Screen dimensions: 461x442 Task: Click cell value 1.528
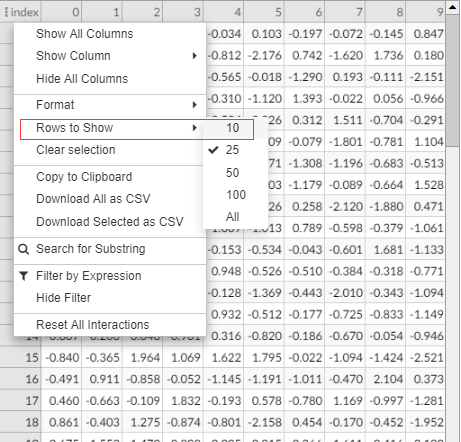(x=429, y=185)
